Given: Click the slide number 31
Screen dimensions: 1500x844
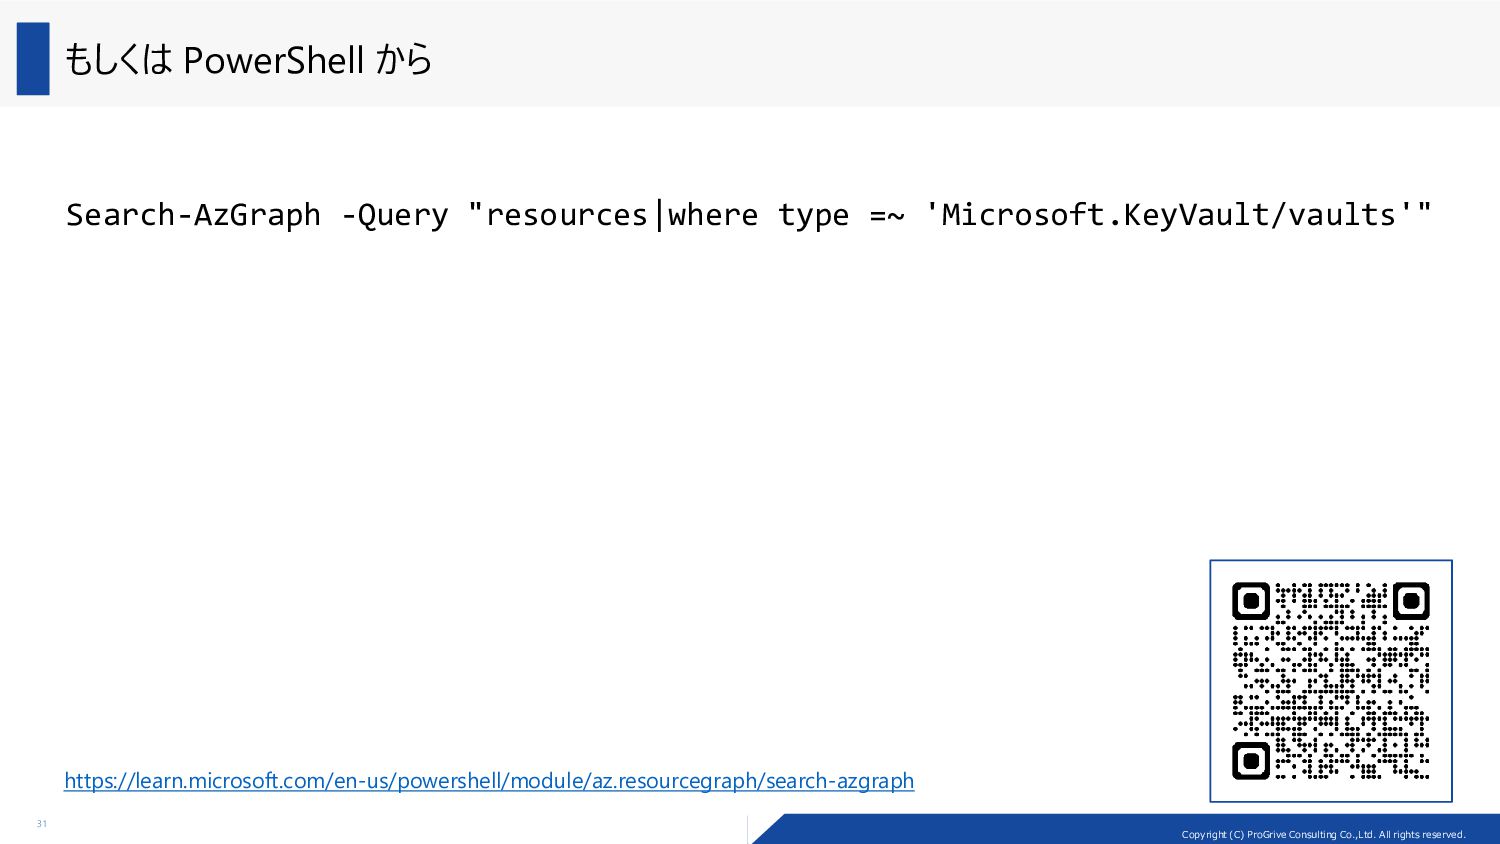Looking at the screenshot, I should click(x=41, y=824).
